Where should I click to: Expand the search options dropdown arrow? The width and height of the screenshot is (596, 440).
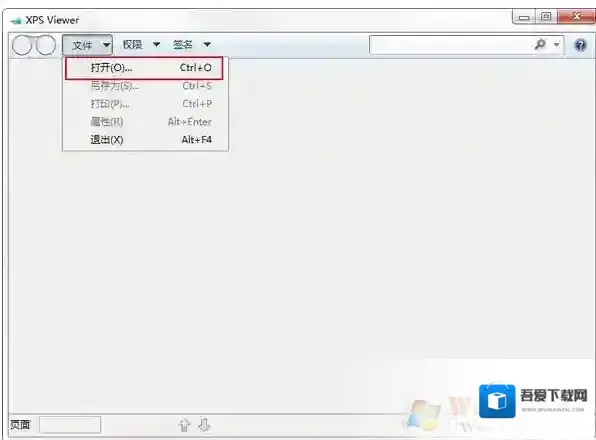tap(556, 45)
